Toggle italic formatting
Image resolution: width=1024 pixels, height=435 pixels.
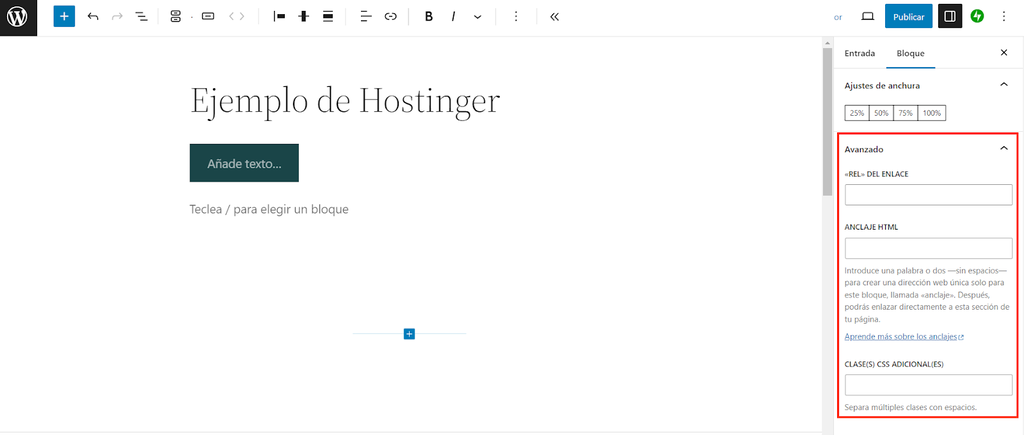tap(453, 16)
